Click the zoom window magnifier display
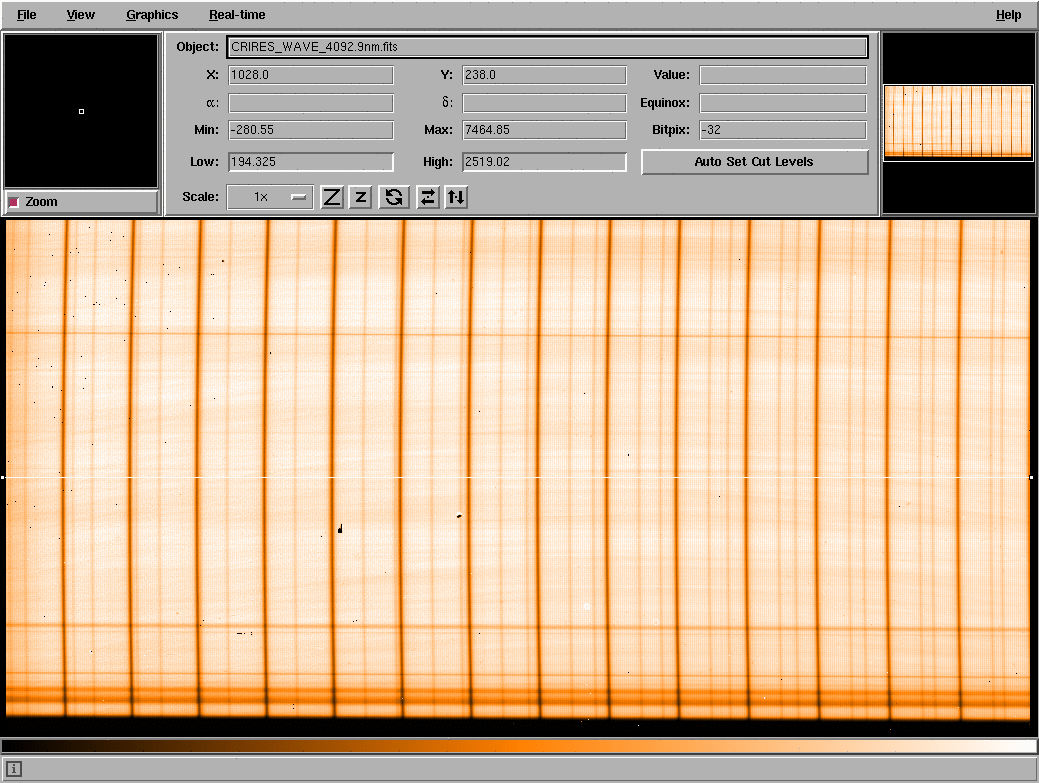The image size is (1039, 783). (81, 111)
